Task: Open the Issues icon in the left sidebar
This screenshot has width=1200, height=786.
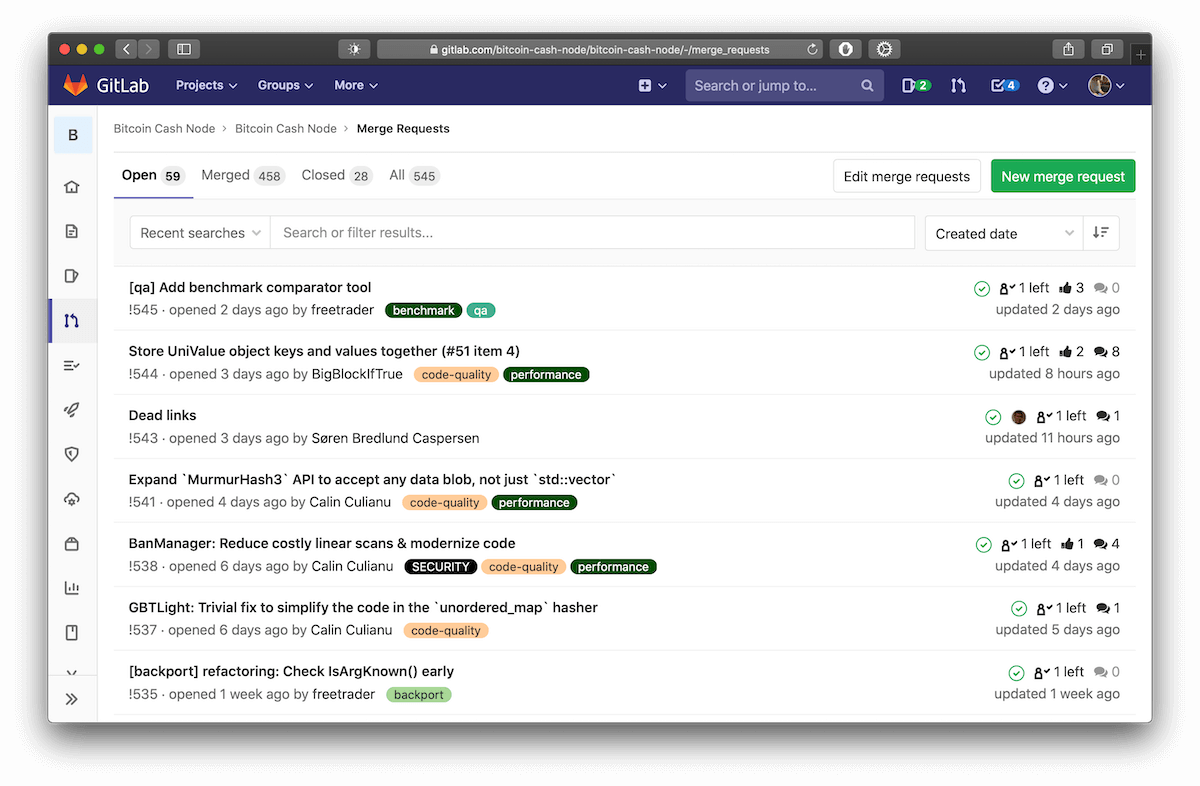Action: click(71, 275)
